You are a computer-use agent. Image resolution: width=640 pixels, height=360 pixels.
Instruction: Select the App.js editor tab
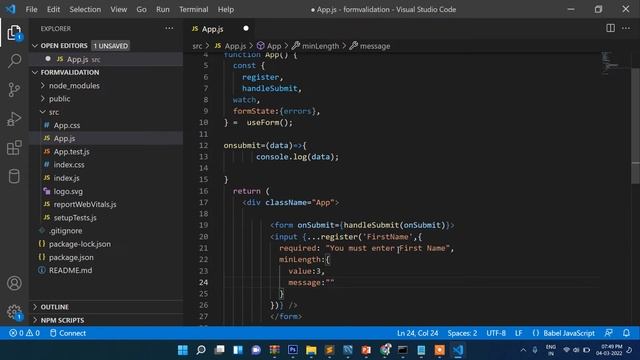point(220,29)
